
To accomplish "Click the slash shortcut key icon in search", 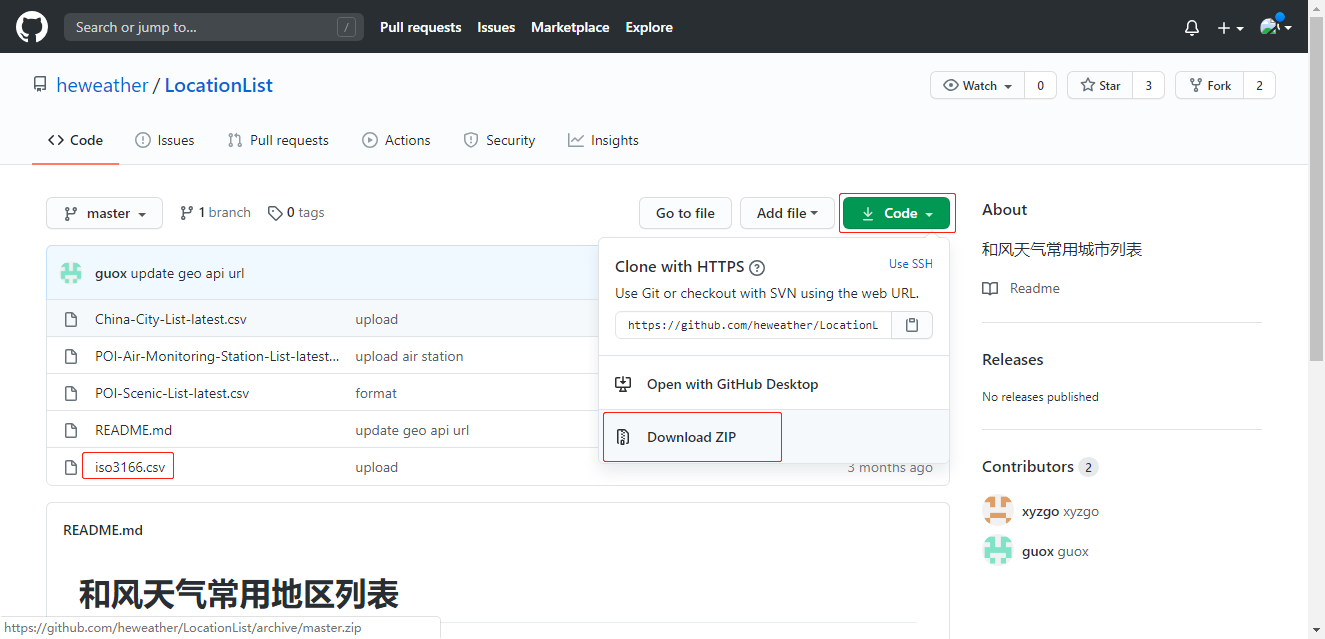I will [346, 28].
